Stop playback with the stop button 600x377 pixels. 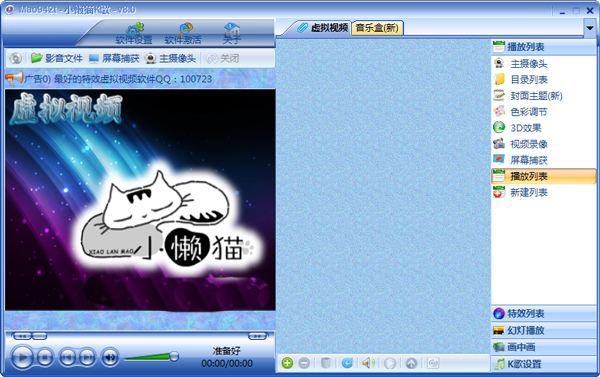click(x=45, y=357)
